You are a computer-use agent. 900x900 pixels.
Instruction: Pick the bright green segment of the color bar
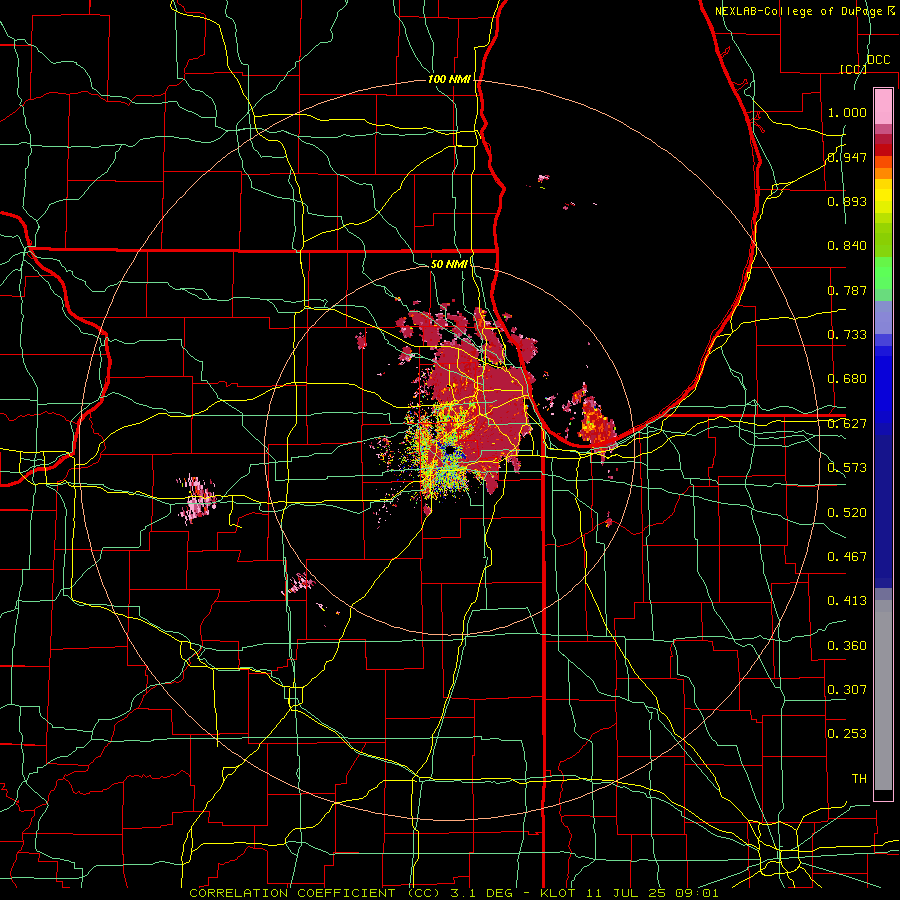coord(883,273)
